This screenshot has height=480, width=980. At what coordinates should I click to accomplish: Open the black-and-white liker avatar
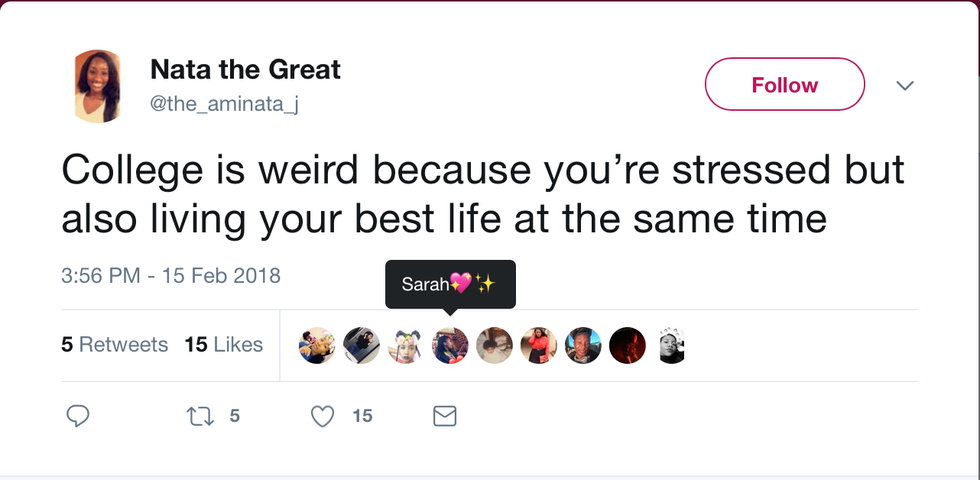tap(671, 345)
